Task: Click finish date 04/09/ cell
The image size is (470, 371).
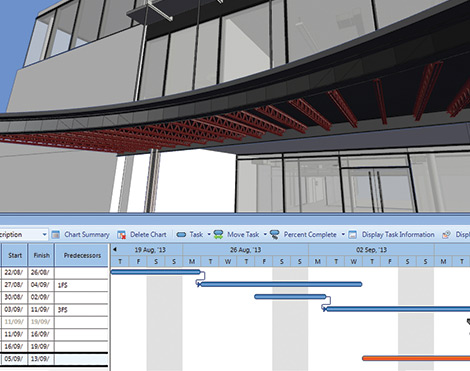Action: (41, 285)
